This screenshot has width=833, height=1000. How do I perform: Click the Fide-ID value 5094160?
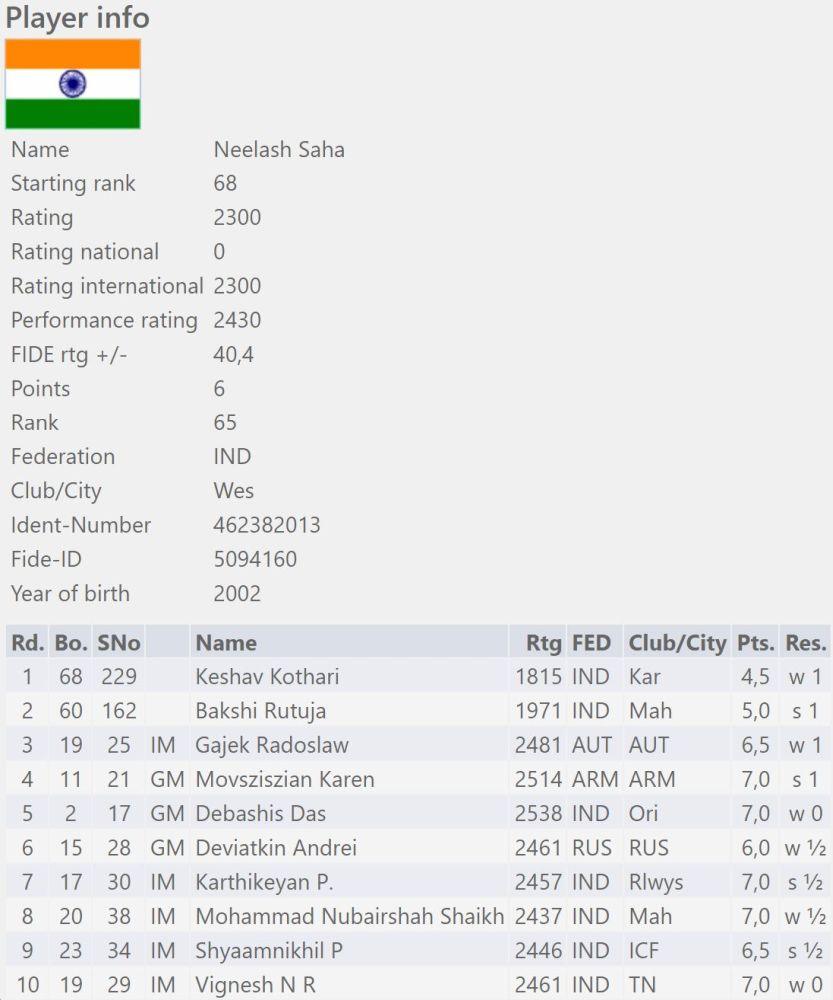coord(255,559)
